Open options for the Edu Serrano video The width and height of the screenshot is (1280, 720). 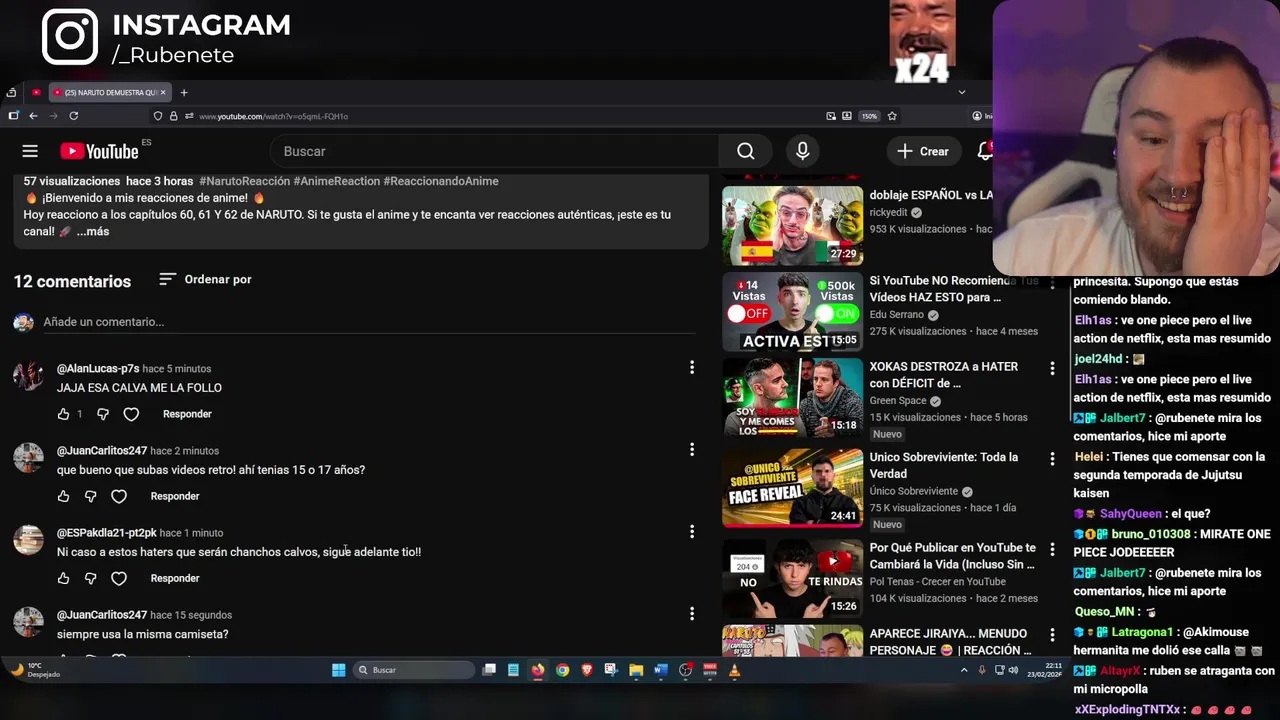click(x=1051, y=283)
